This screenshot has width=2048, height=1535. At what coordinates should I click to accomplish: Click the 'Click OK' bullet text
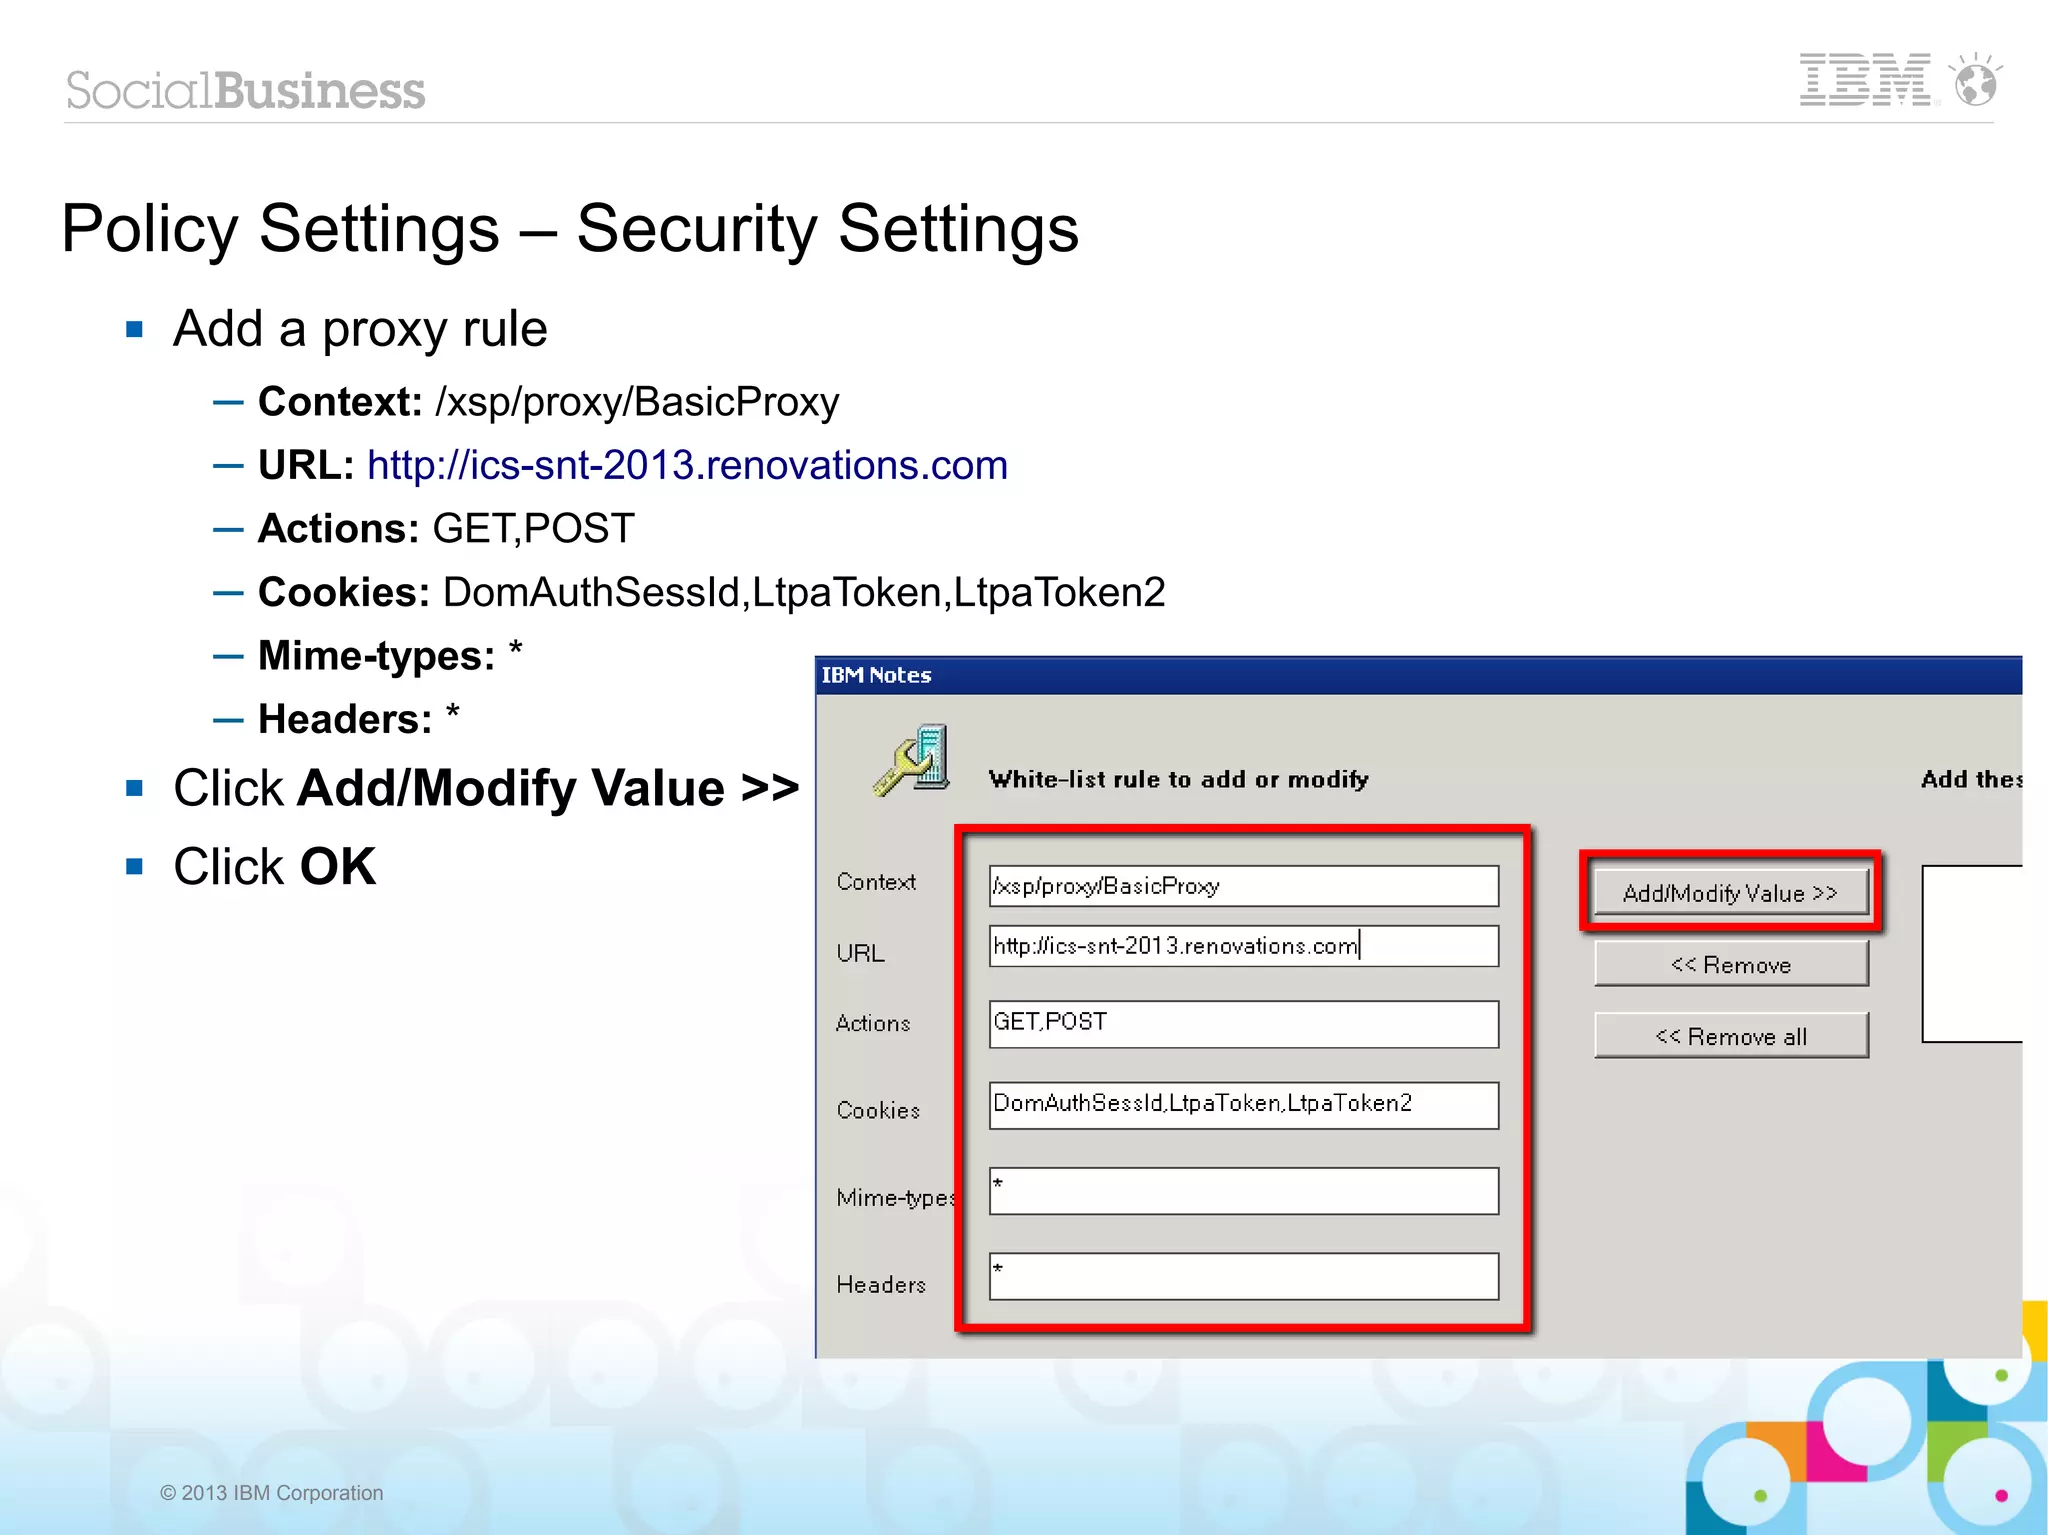click(x=275, y=866)
